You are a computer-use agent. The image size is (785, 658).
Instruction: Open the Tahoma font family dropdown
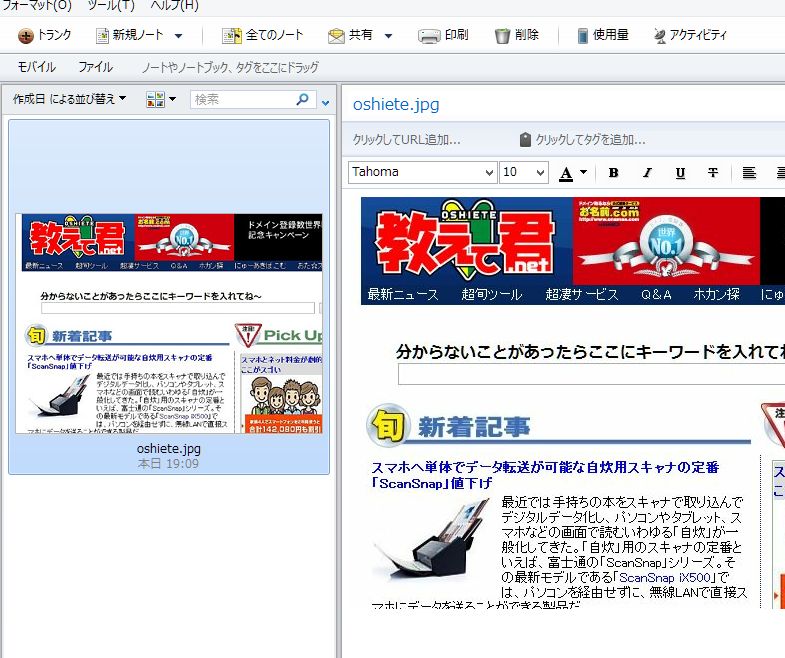coord(423,172)
